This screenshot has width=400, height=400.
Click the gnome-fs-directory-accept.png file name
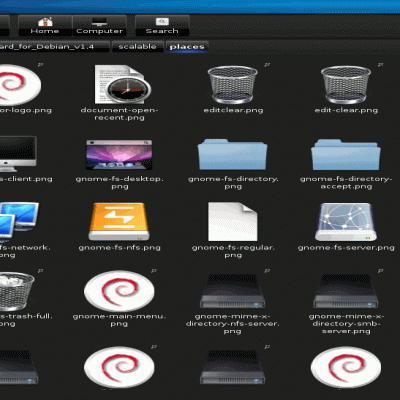pyautogui.click(x=346, y=182)
